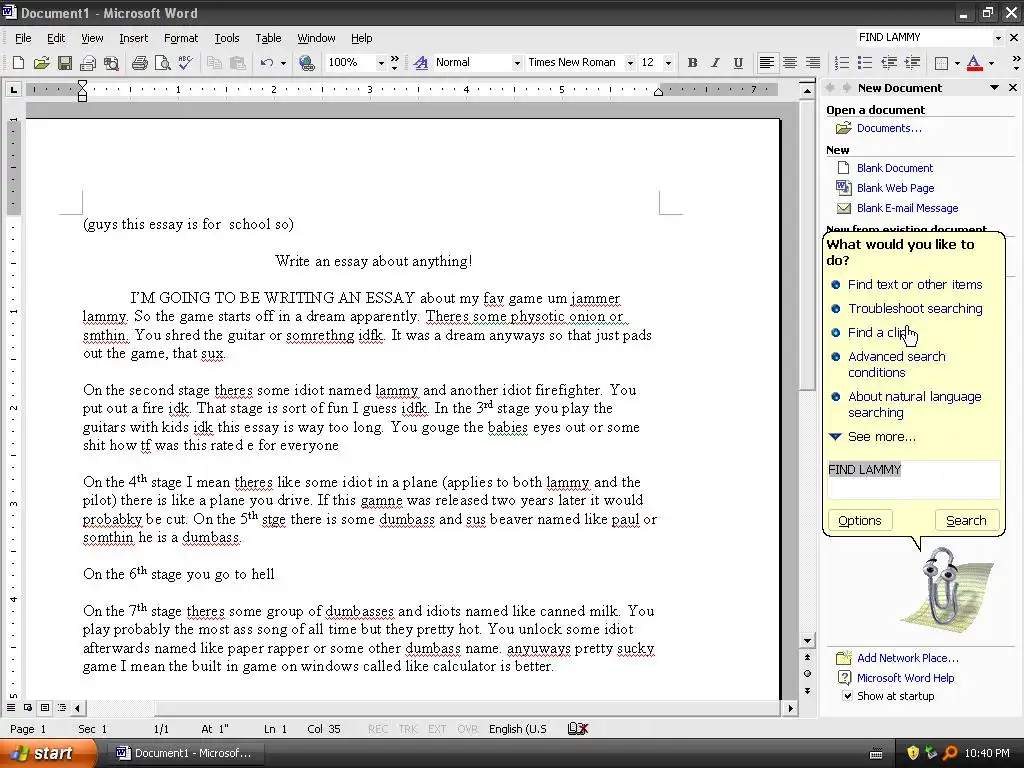The height and width of the screenshot is (768, 1024).
Task: Open the Insert menu
Action: click(x=133, y=38)
